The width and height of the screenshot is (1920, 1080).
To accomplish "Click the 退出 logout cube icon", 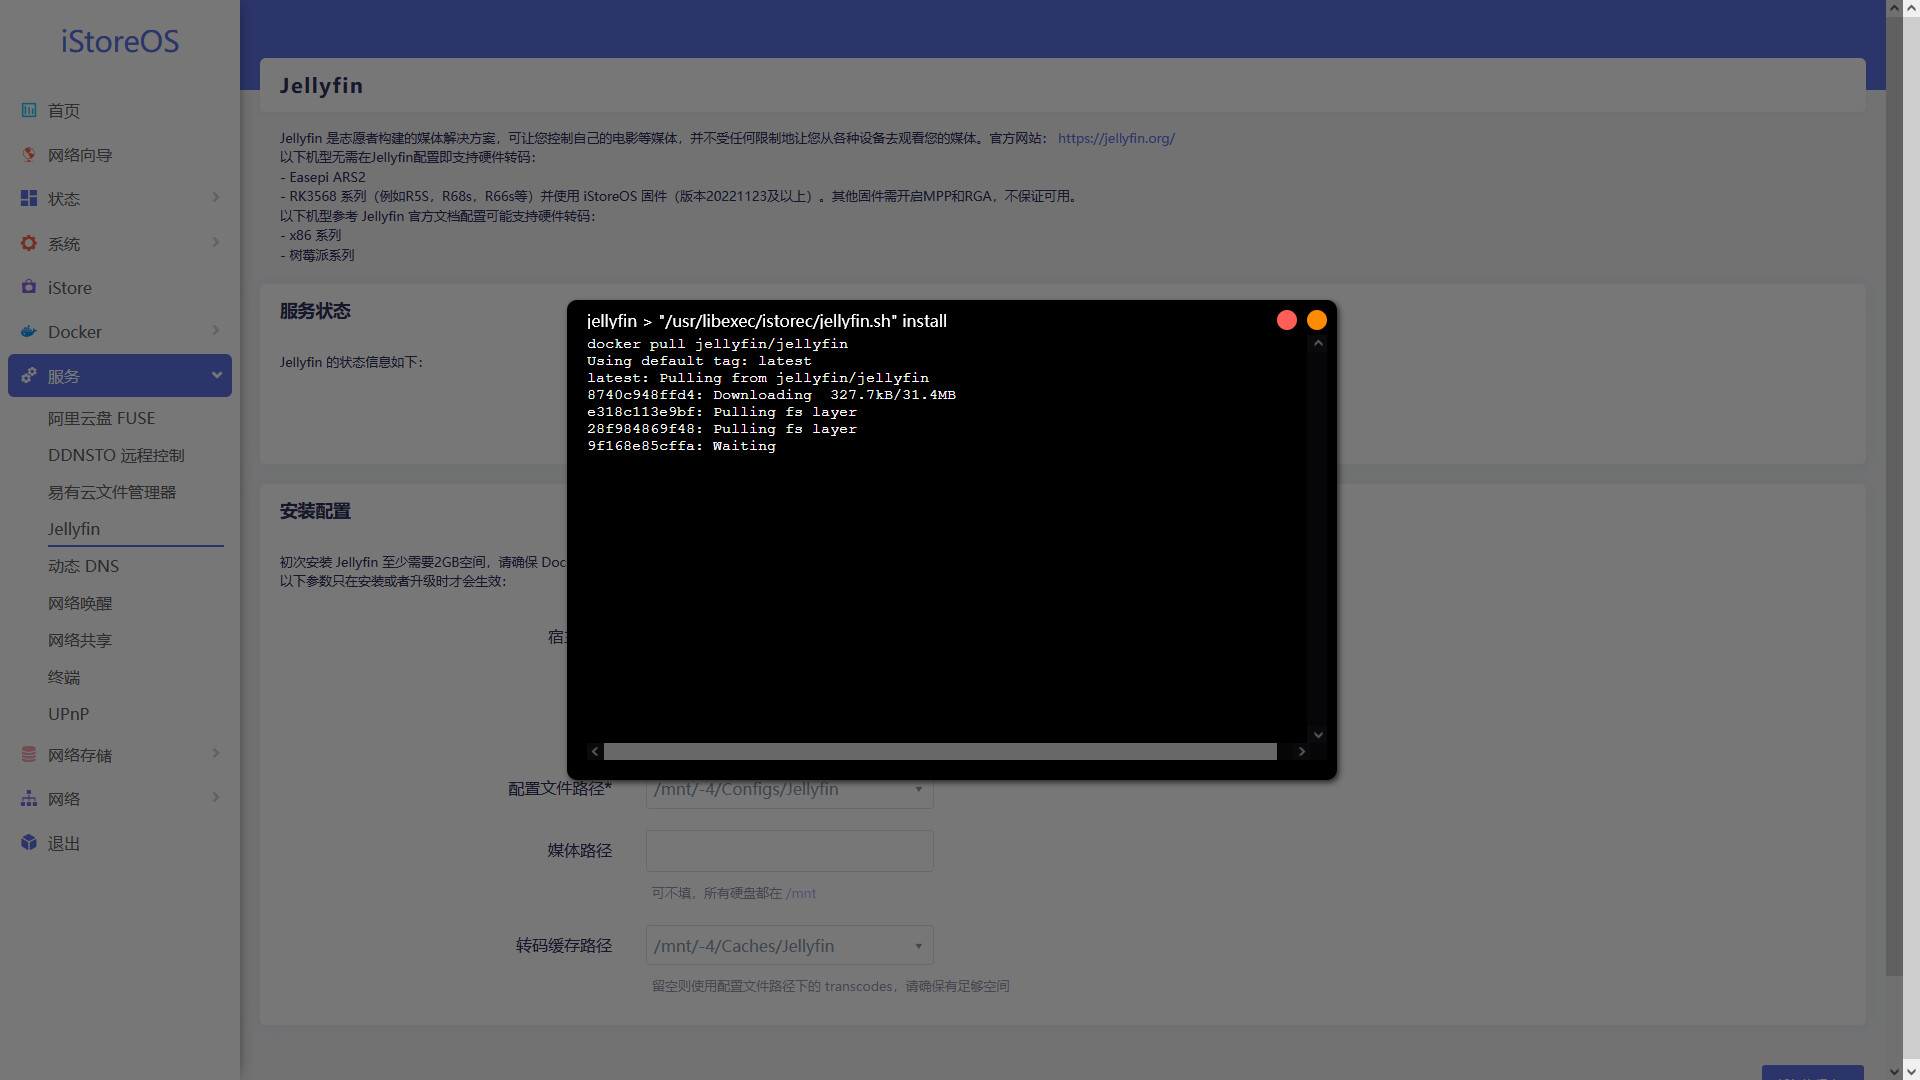I will [x=29, y=842].
